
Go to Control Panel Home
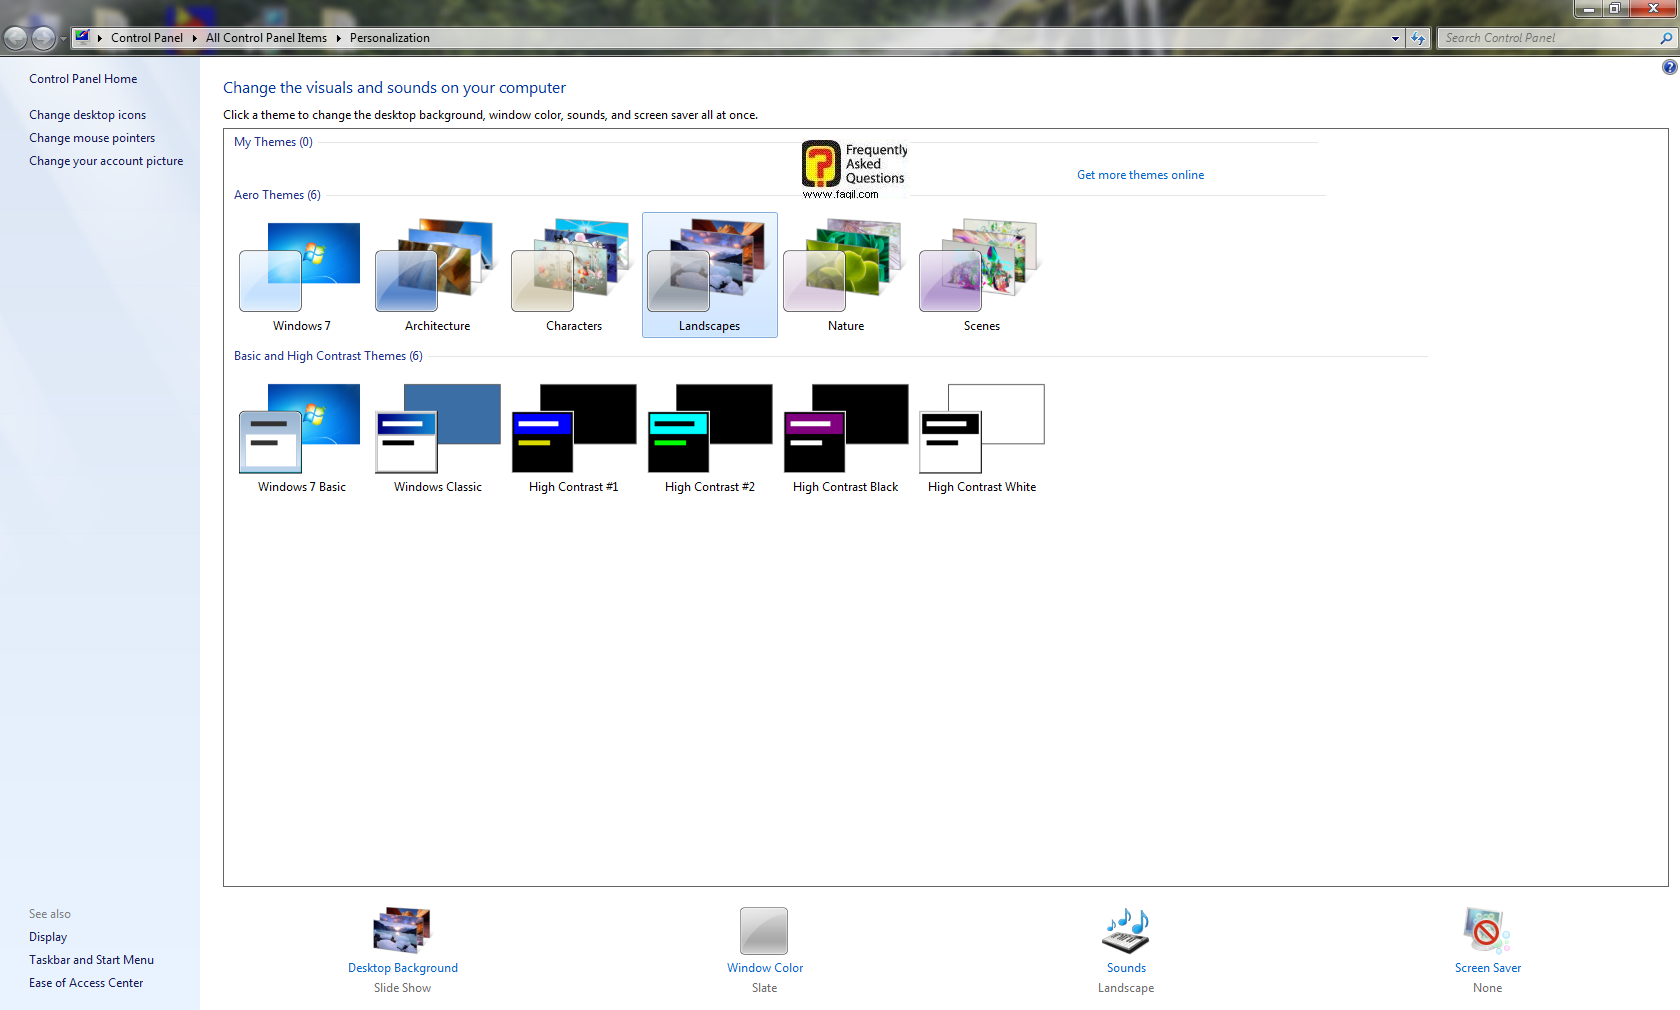83,79
